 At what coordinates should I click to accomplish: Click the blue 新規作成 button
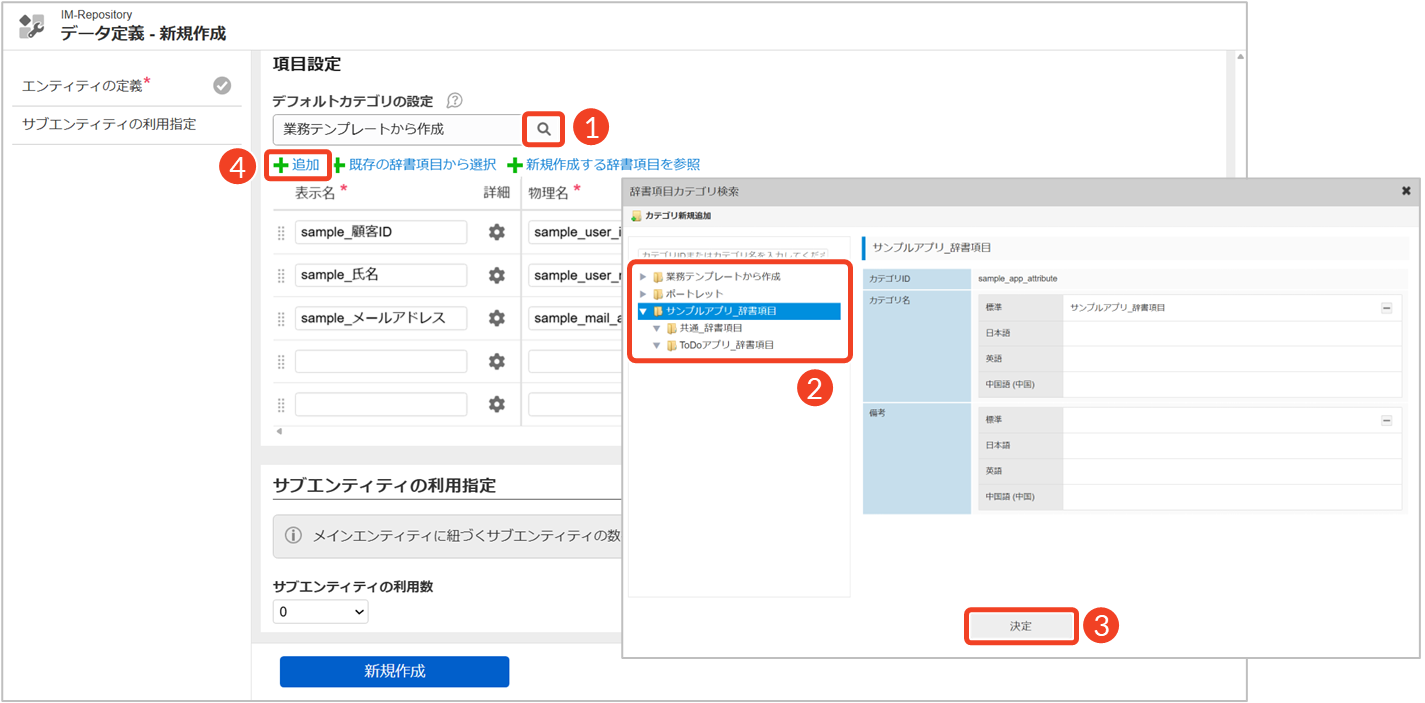pyautogui.click(x=394, y=671)
